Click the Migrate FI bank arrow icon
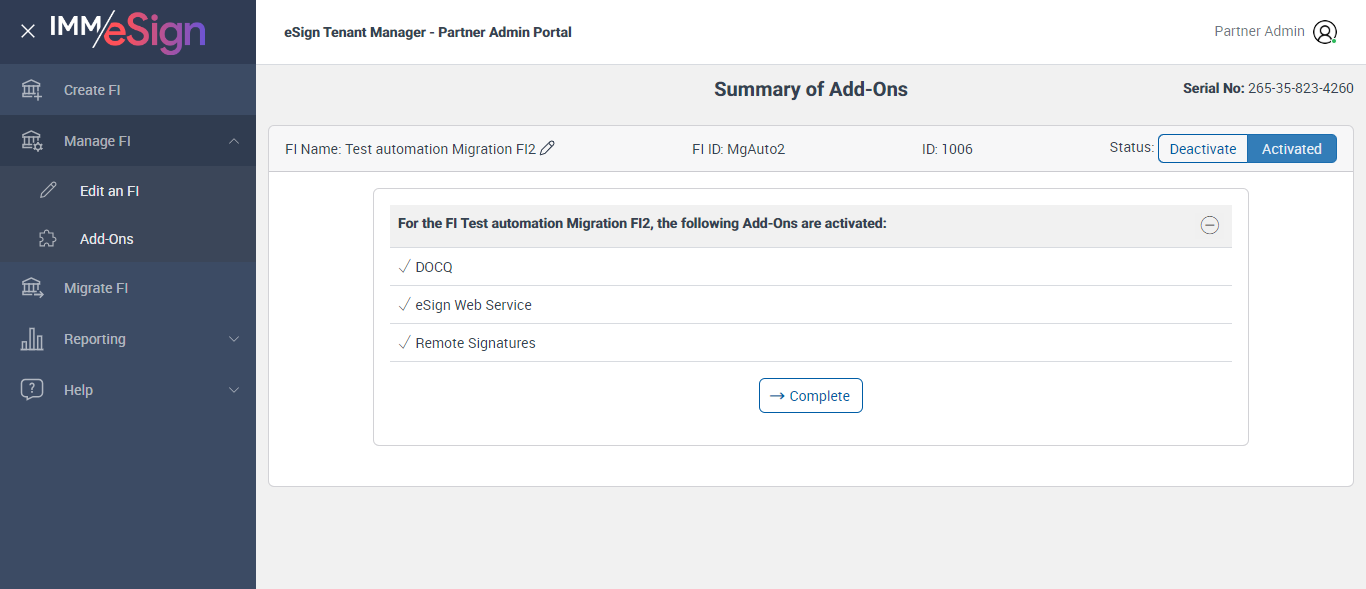The image size is (1366, 589). (32, 288)
